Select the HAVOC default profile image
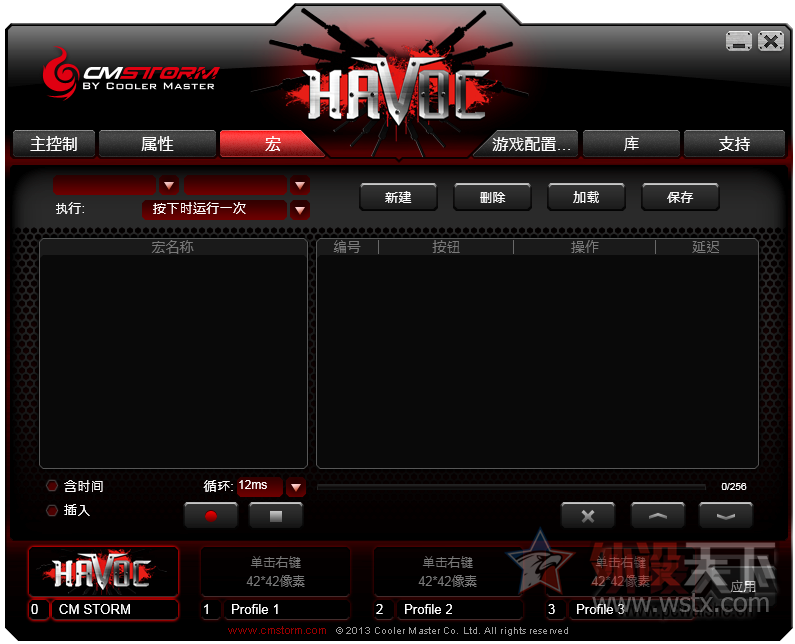 pyautogui.click(x=103, y=571)
